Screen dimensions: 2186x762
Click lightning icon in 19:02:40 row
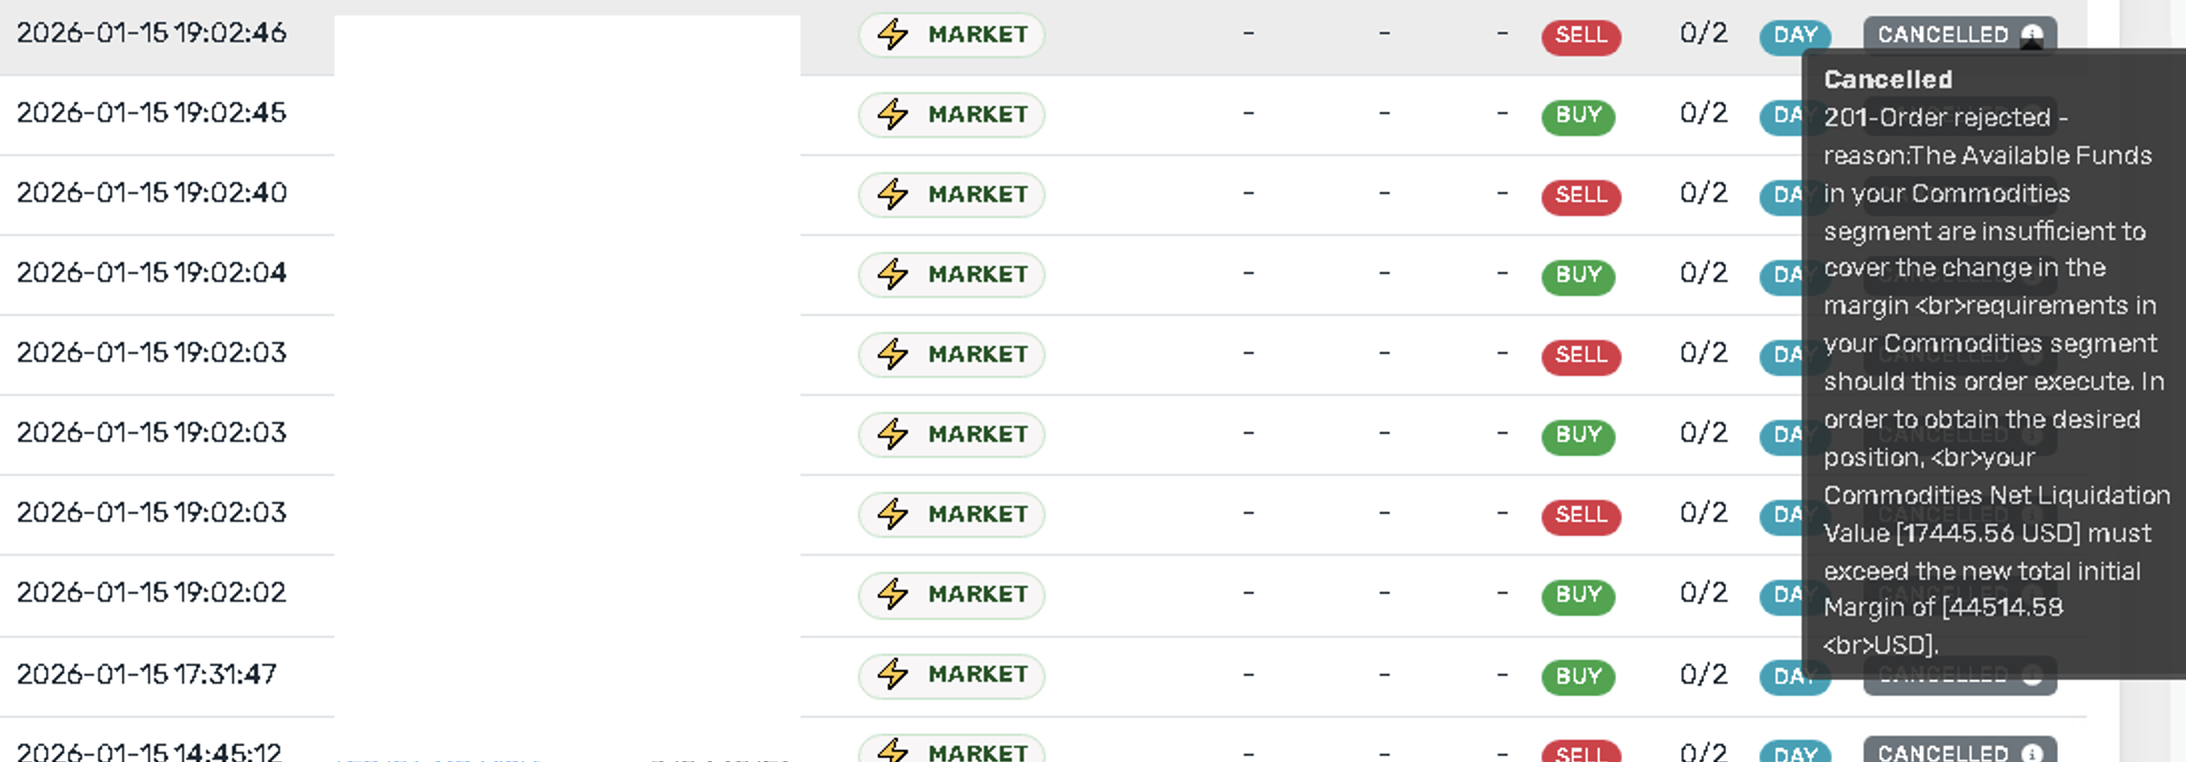893,194
